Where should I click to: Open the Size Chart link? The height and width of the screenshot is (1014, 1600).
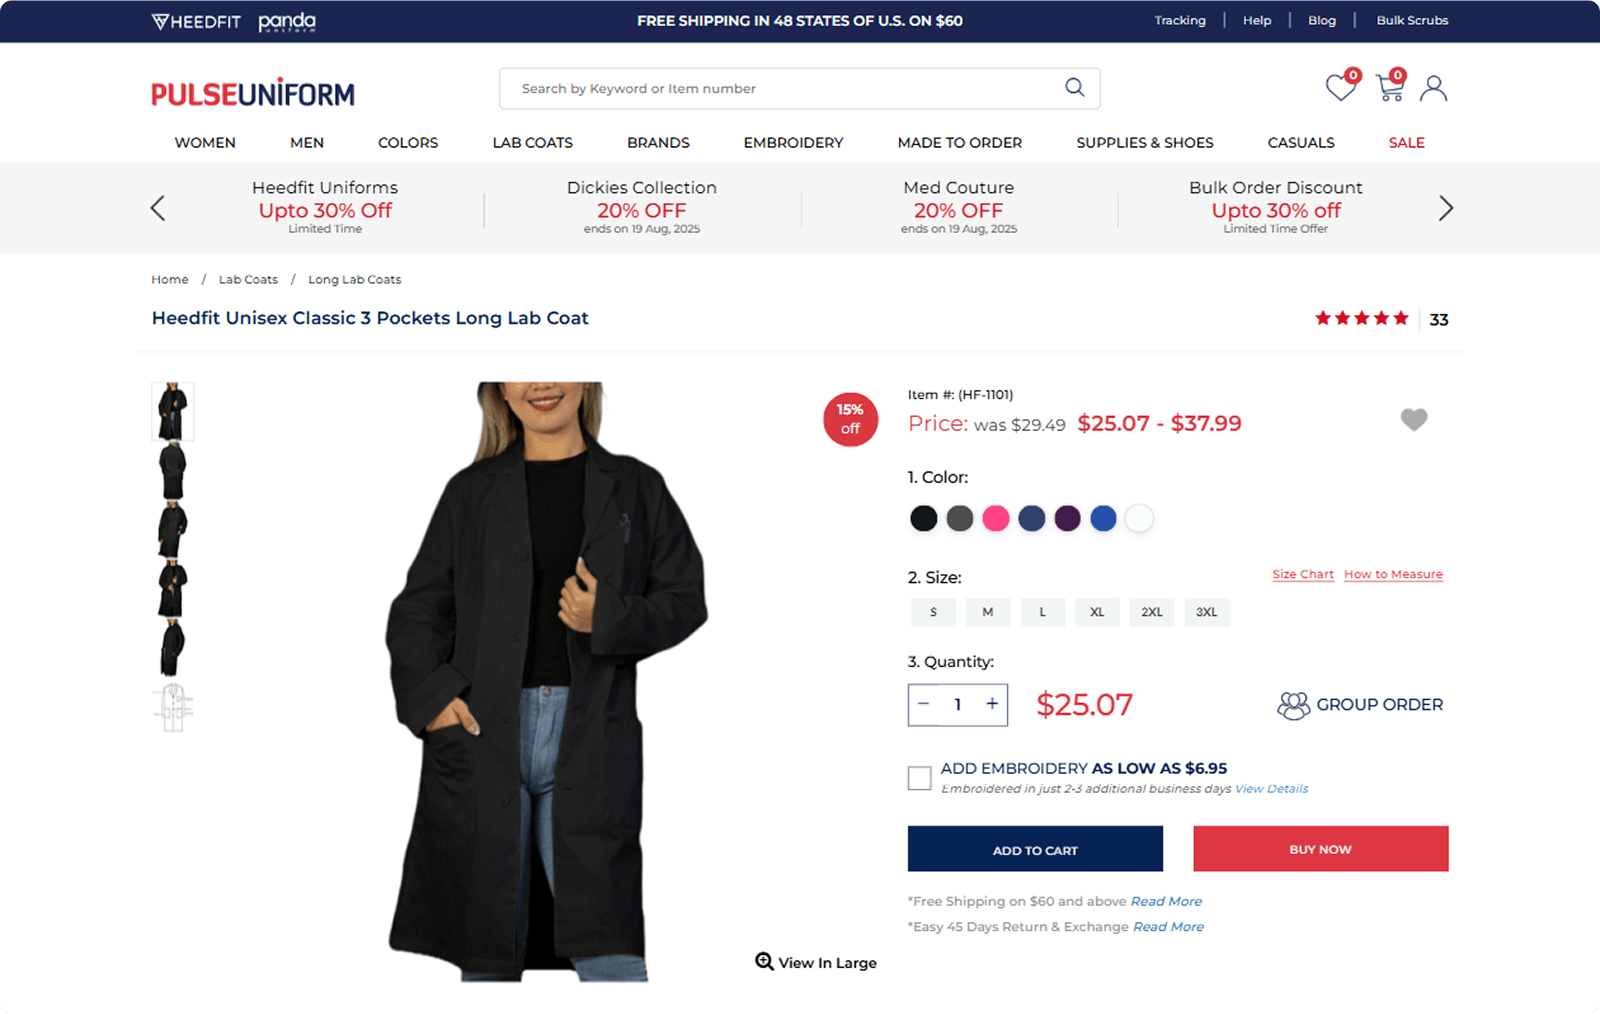(1302, 574)
